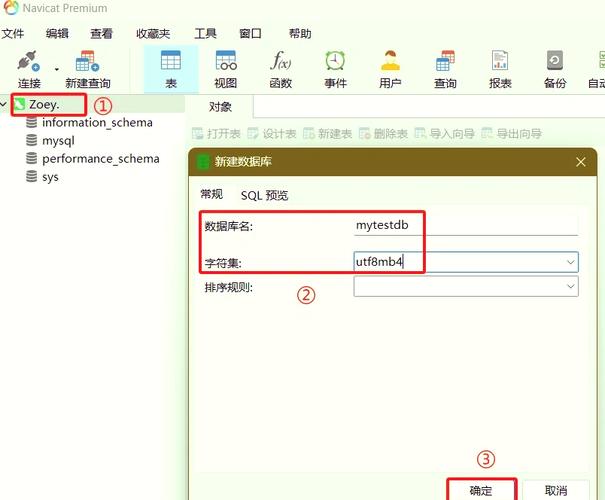This screenshot has height=500, width=605.
Task: Open the Event (事件) clock icon
Action: pos(335,68)
